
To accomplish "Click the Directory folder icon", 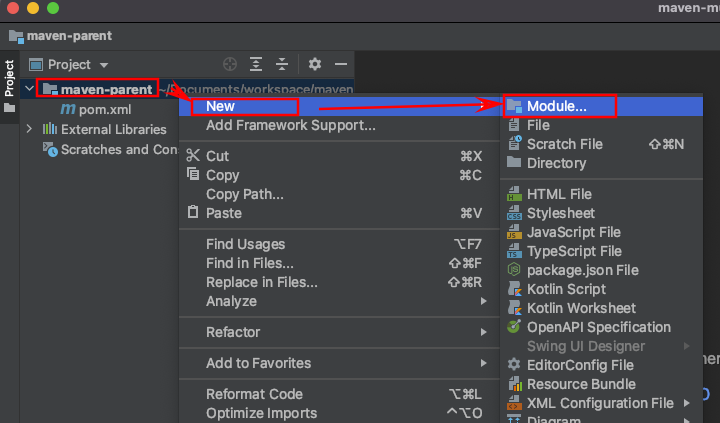I will coord(514,162).
